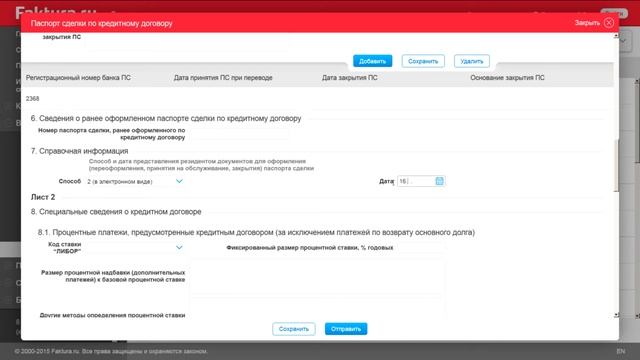Viewport: 640px width, 360px height.
Task: Click the blue Отправить button
Action: [346, 329]
